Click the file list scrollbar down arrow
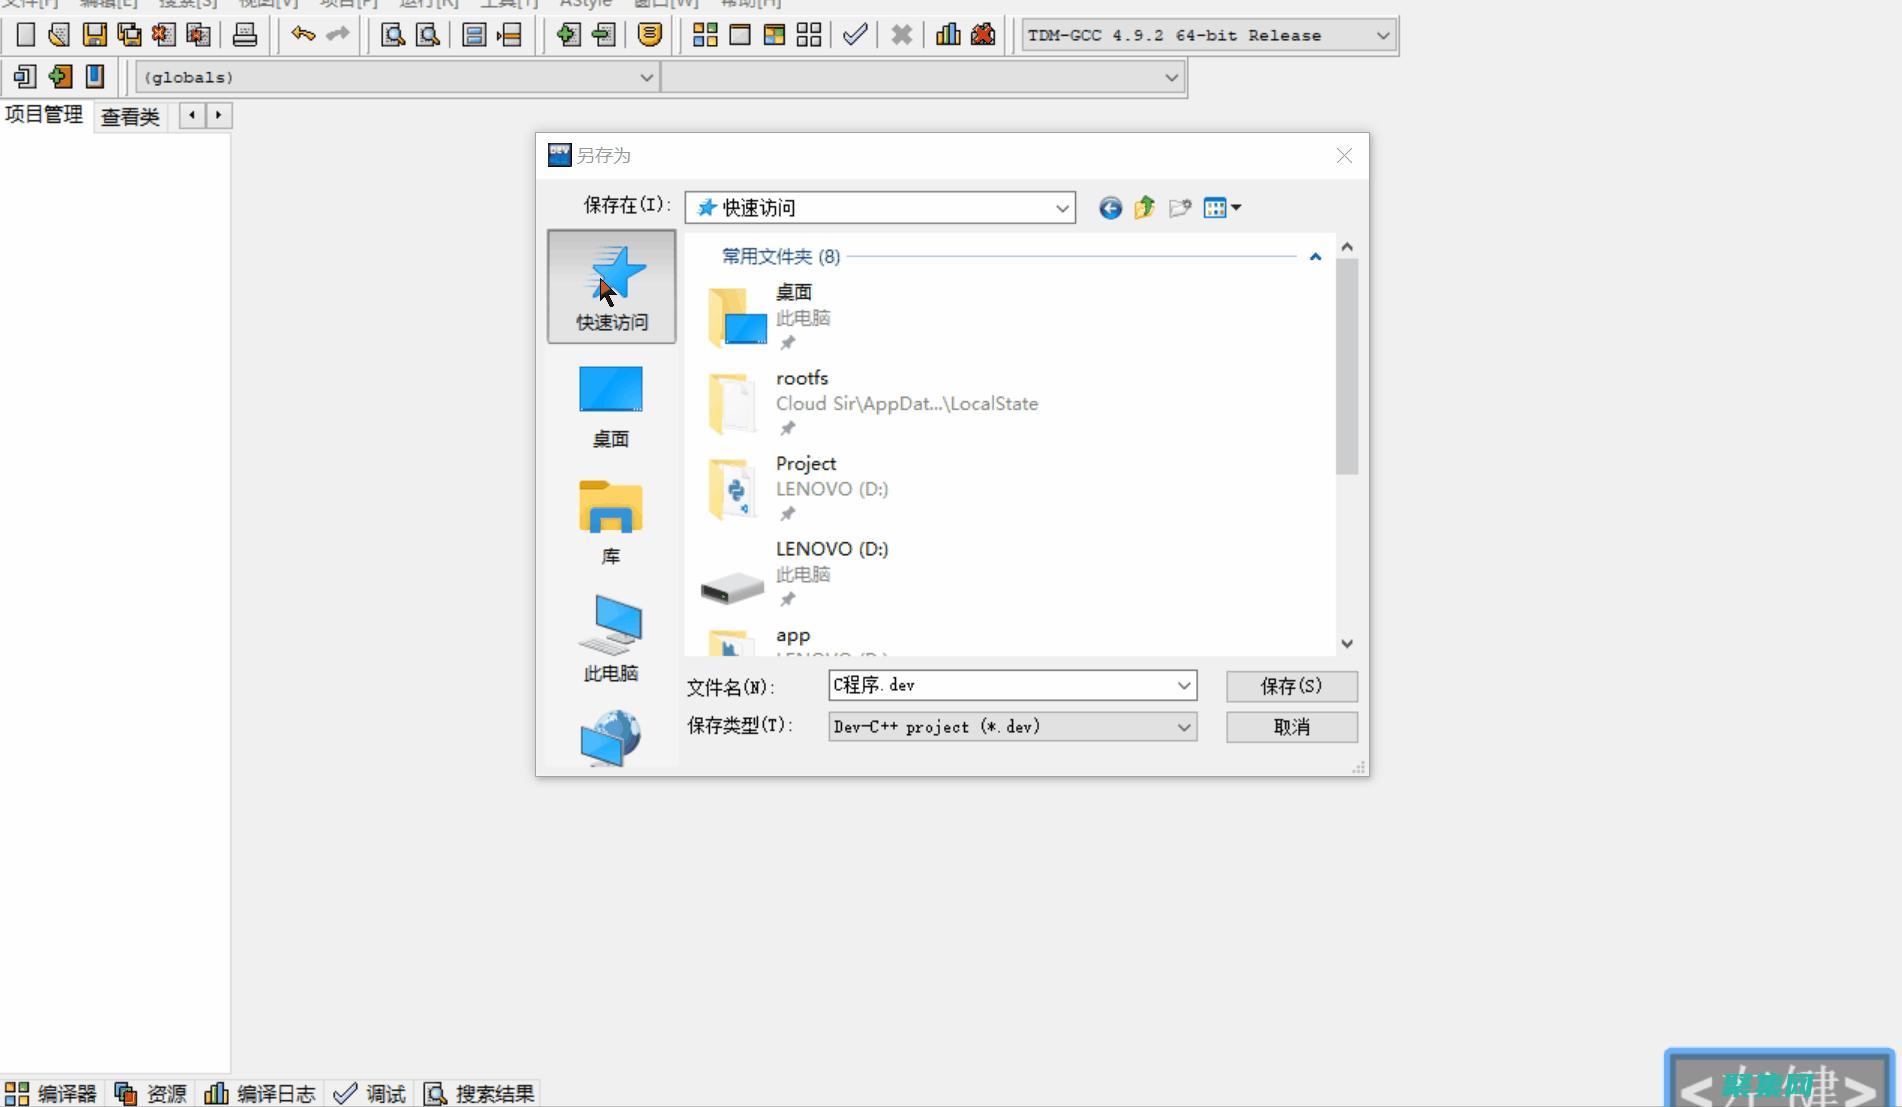This screenshot has width=1902, height=1107. pos(1347,643)
